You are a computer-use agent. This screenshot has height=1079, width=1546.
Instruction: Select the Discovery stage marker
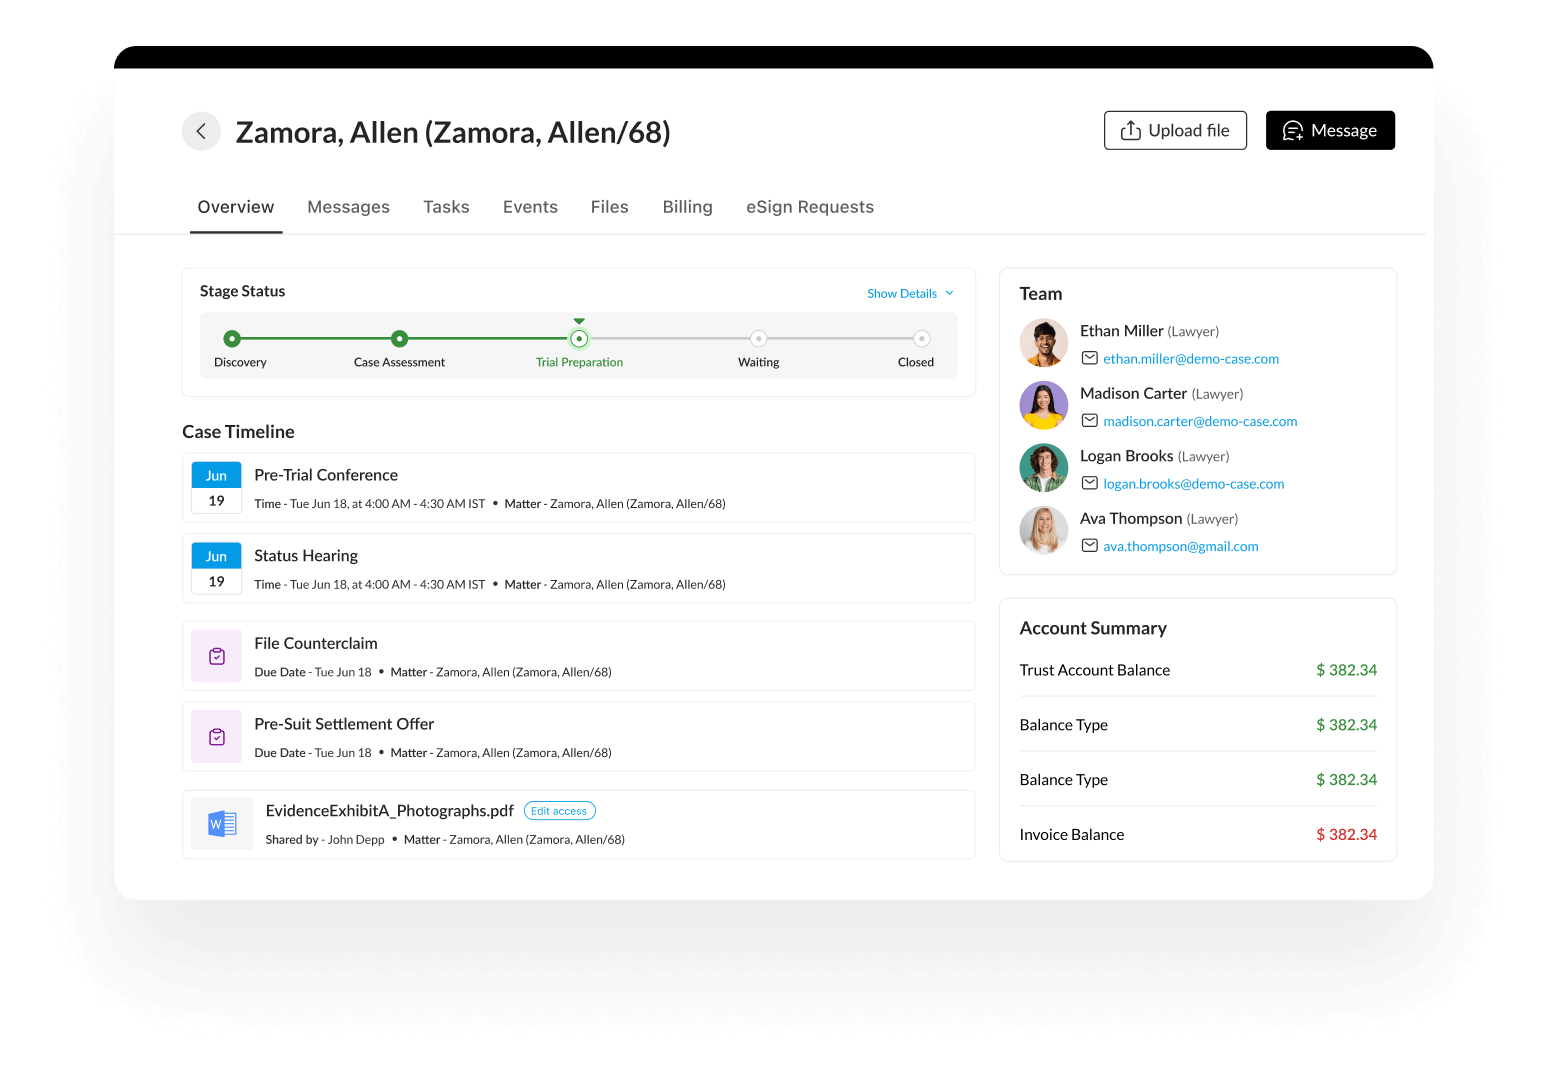(232, 339)
